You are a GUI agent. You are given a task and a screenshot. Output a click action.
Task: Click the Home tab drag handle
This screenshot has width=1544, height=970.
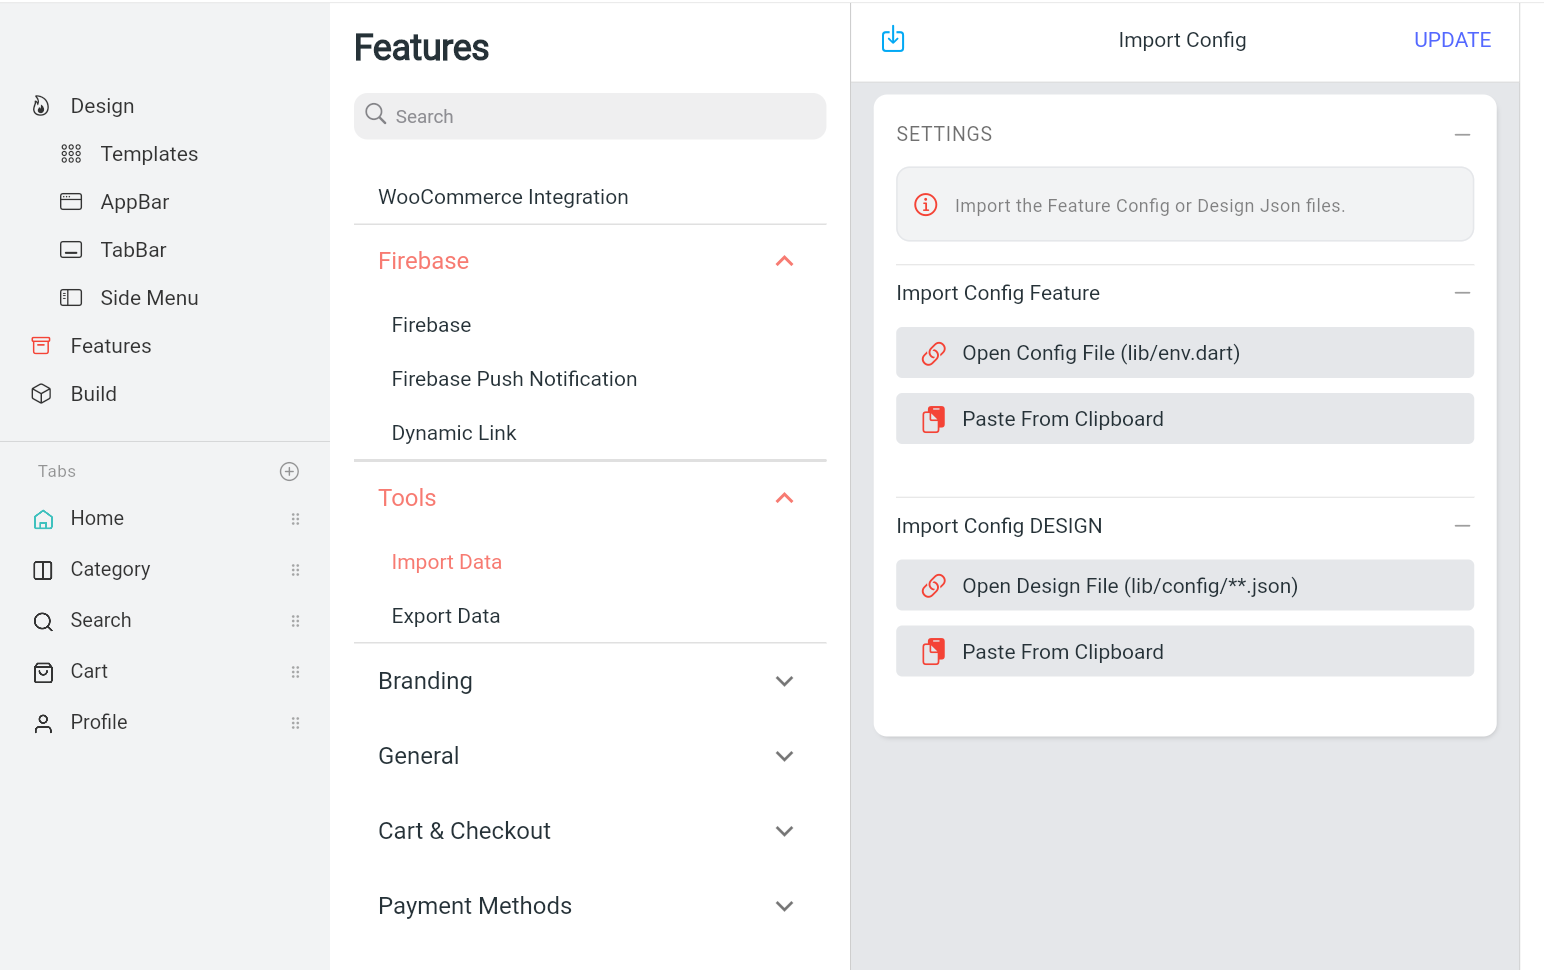295,519
